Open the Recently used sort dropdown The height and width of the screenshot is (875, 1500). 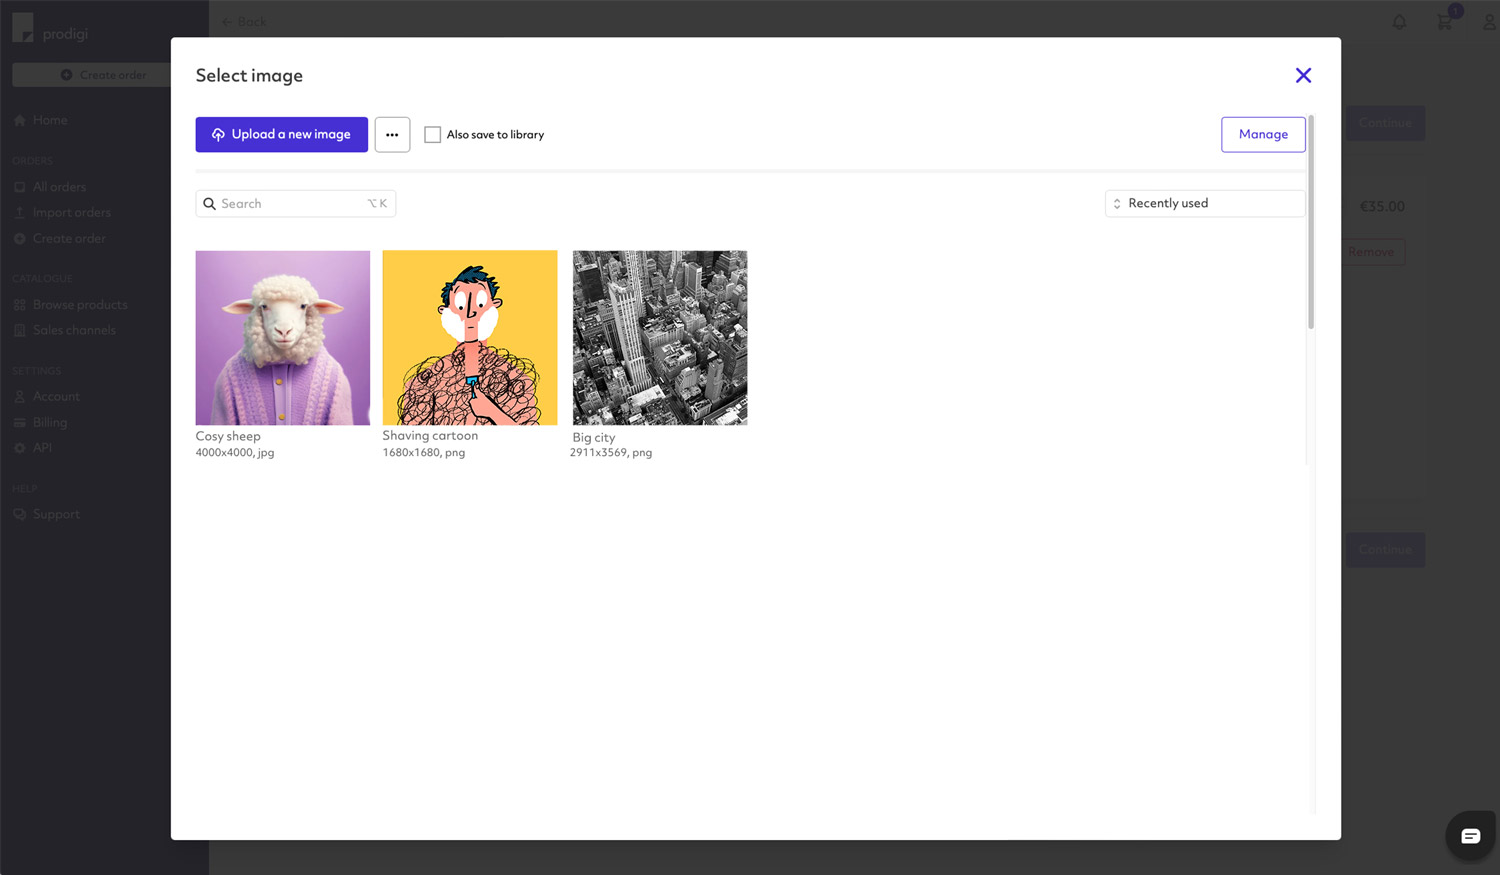[1204, 203]
